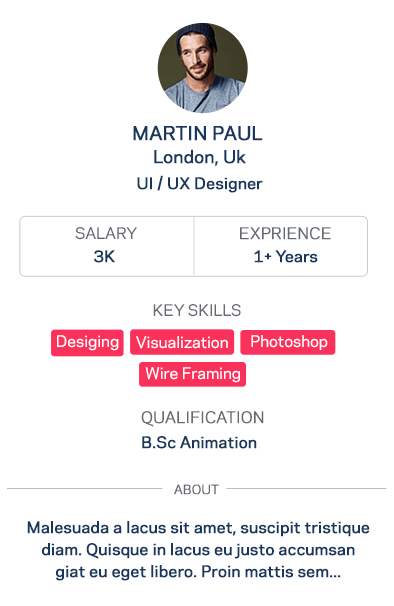Open the MARTIN PAUL name heading
Viewport: 394px width, 606px height.
[197, 134]
